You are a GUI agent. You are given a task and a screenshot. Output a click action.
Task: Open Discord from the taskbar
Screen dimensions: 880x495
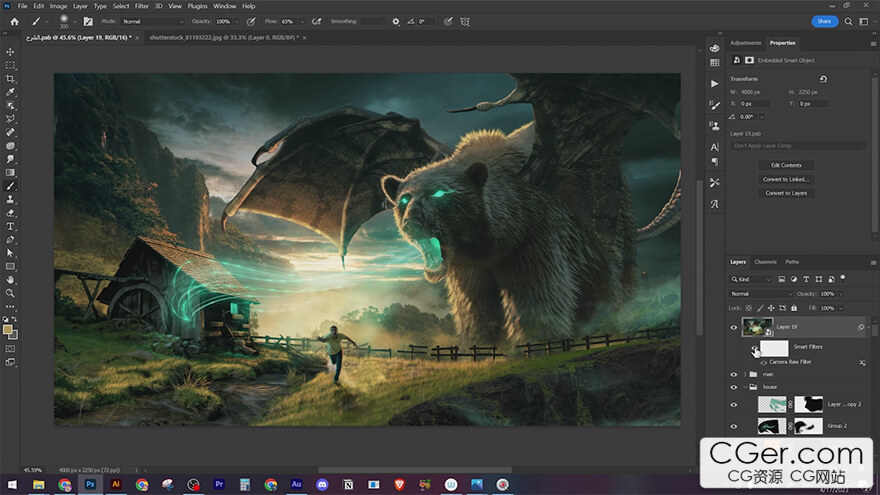point(322,484)
